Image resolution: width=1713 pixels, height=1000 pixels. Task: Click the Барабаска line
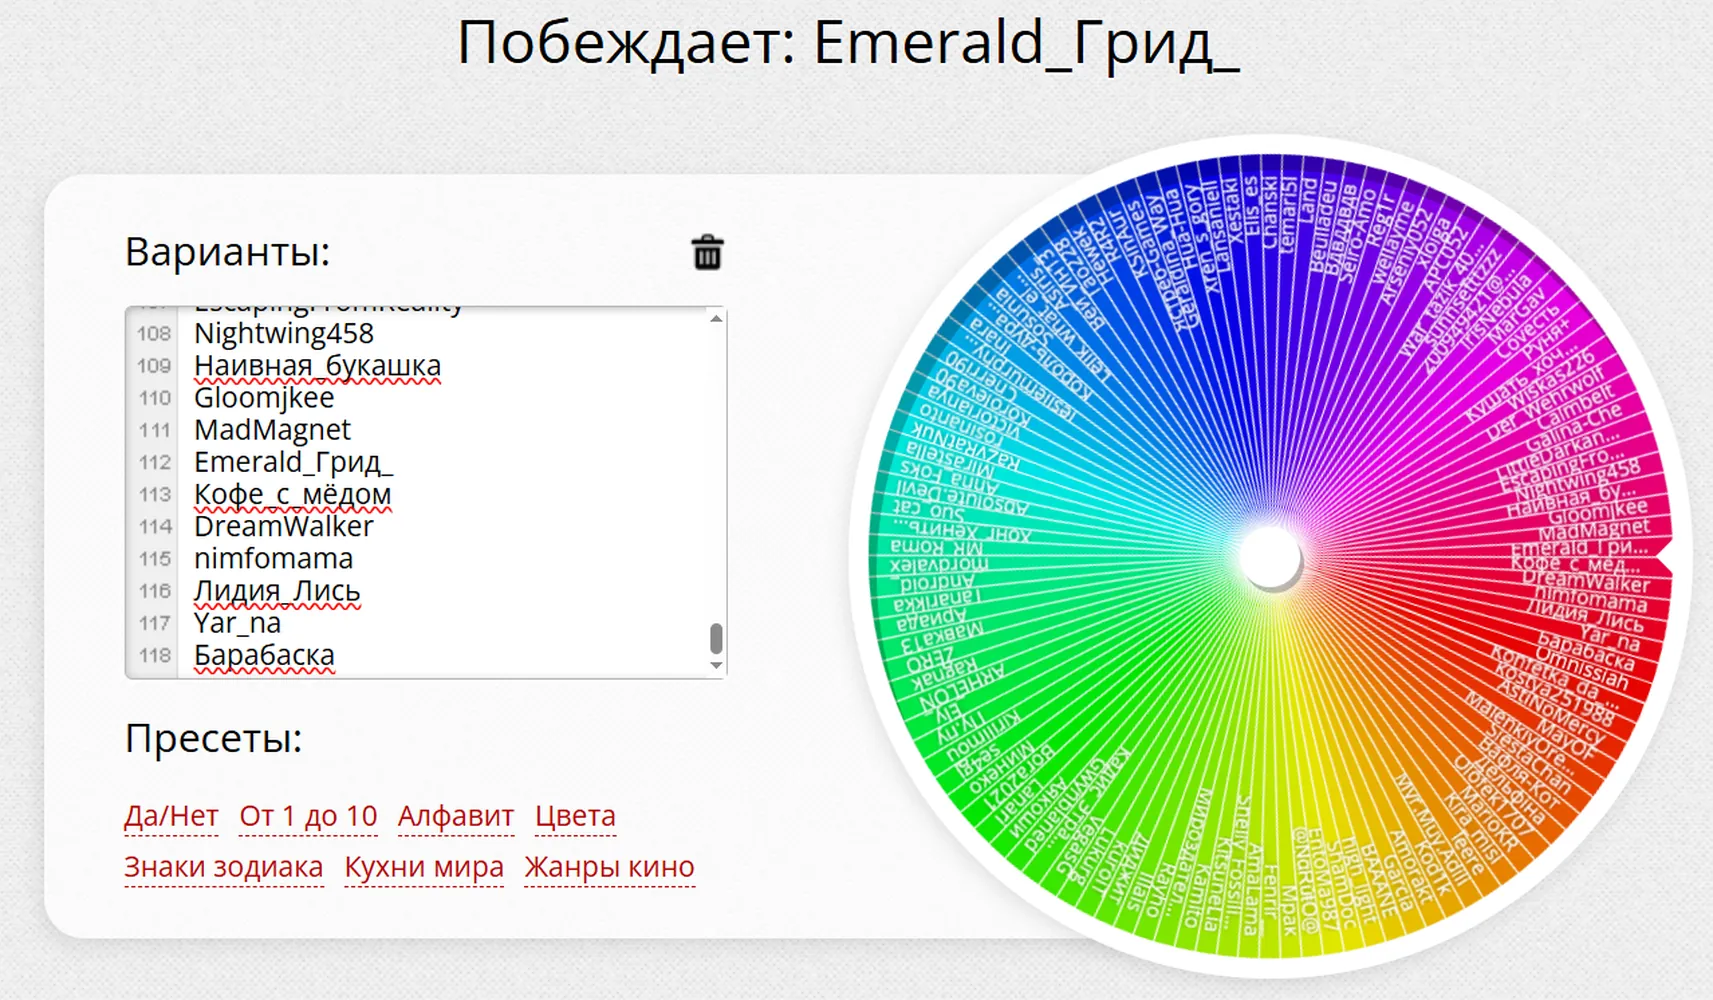264,655
